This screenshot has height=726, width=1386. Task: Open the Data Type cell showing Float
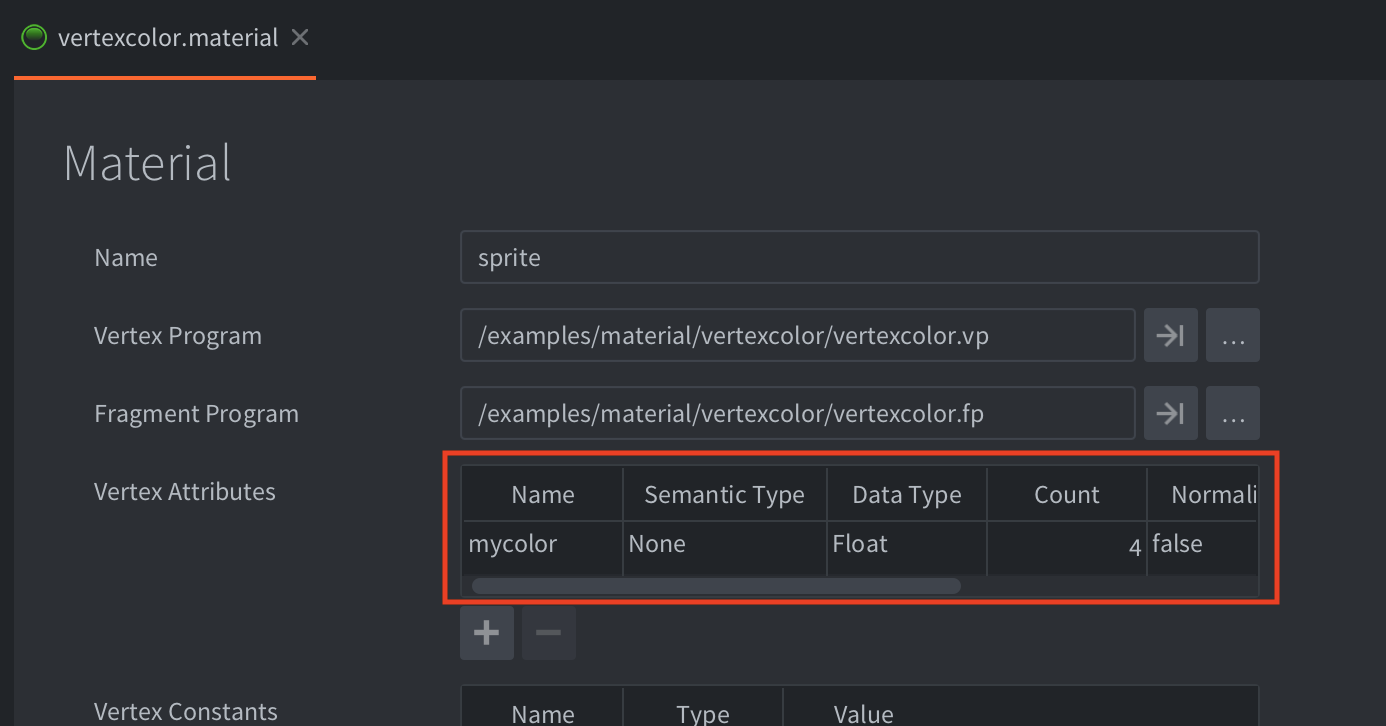coord(907,545)
